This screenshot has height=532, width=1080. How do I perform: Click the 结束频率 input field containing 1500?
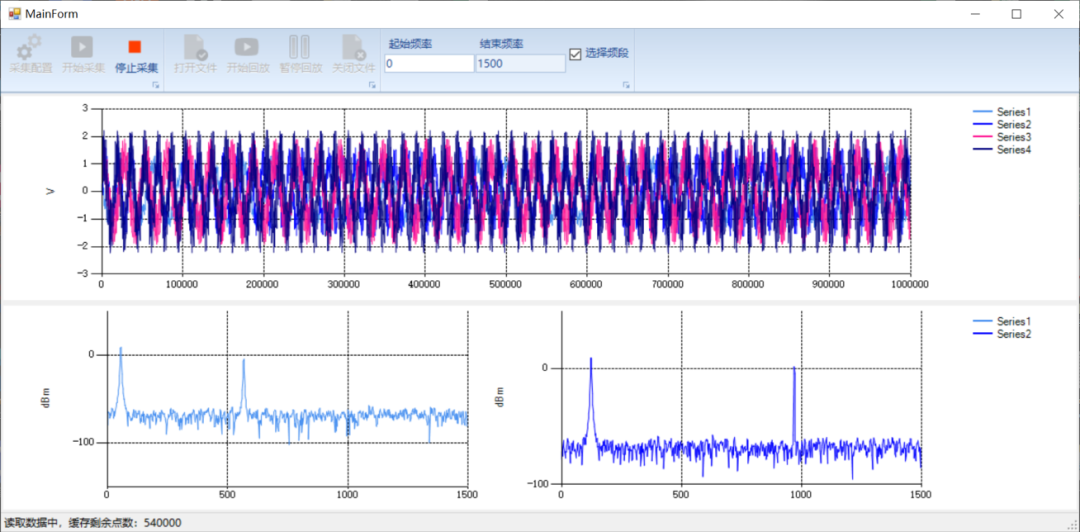(x=520, y=63)
